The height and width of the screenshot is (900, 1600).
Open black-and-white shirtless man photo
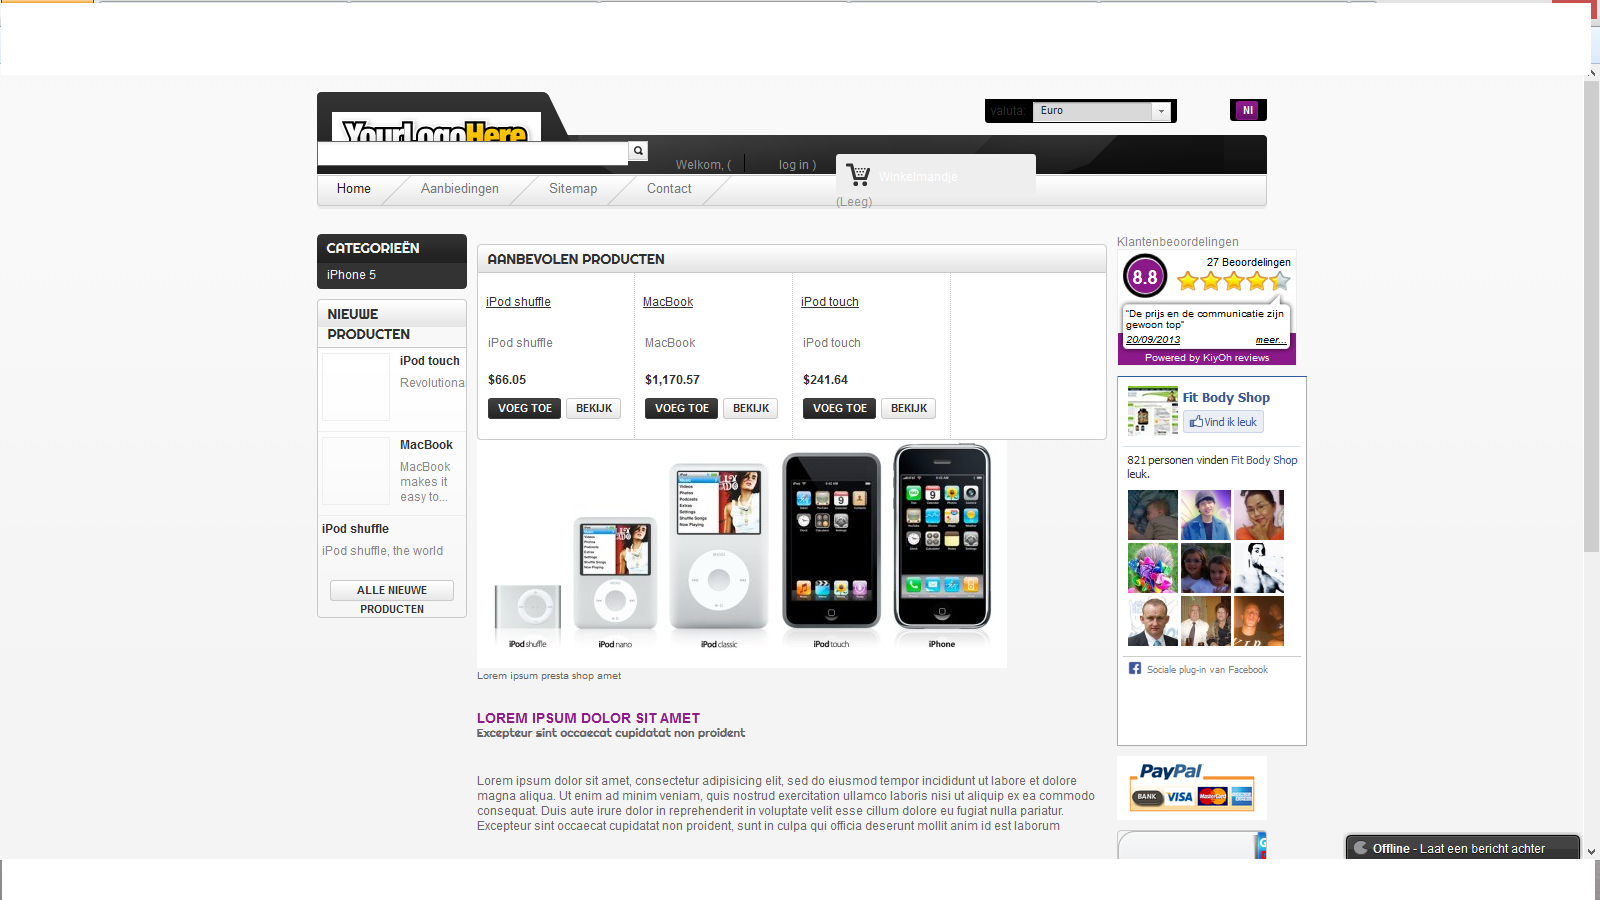click(x=1259, y=568)
